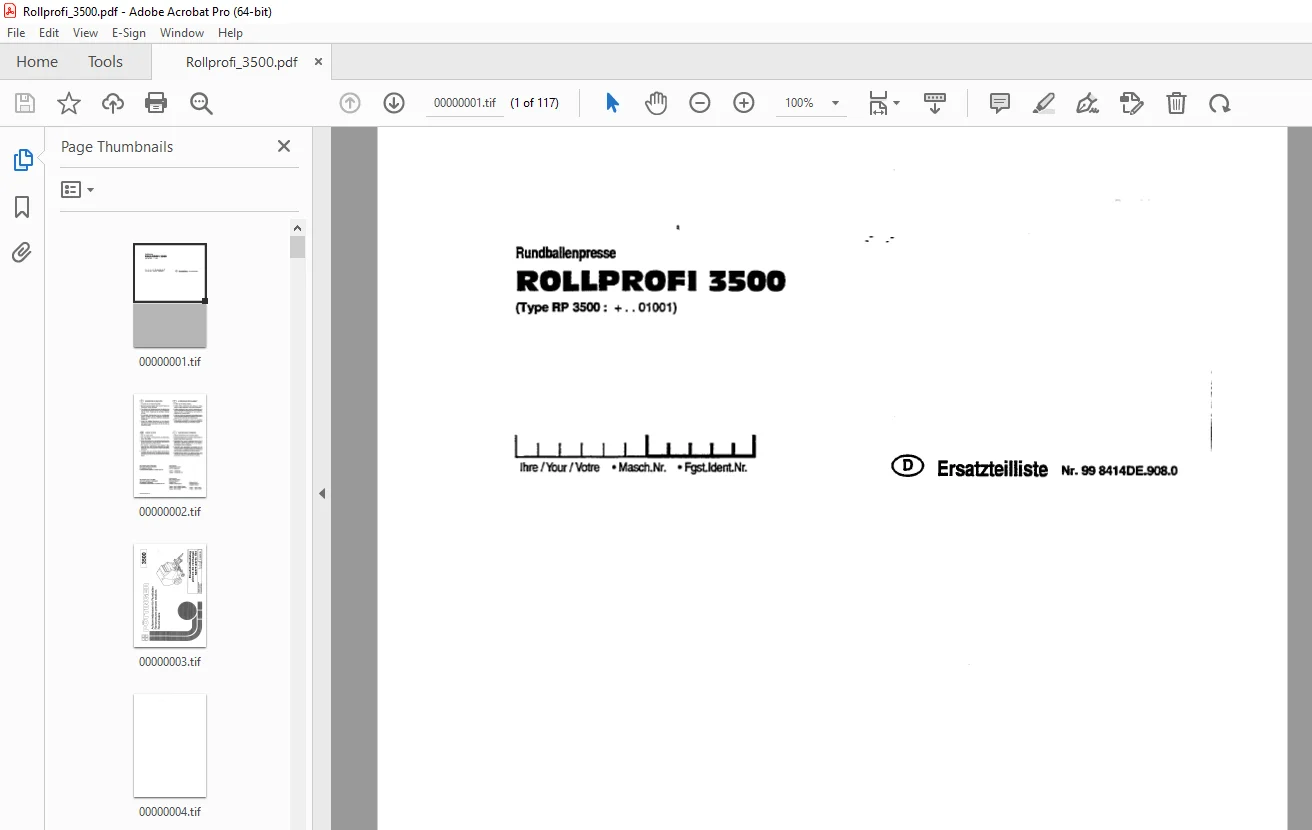Print the file using printer icon
The height and width of the screenshot is (830, 1312).
[156, 103]
